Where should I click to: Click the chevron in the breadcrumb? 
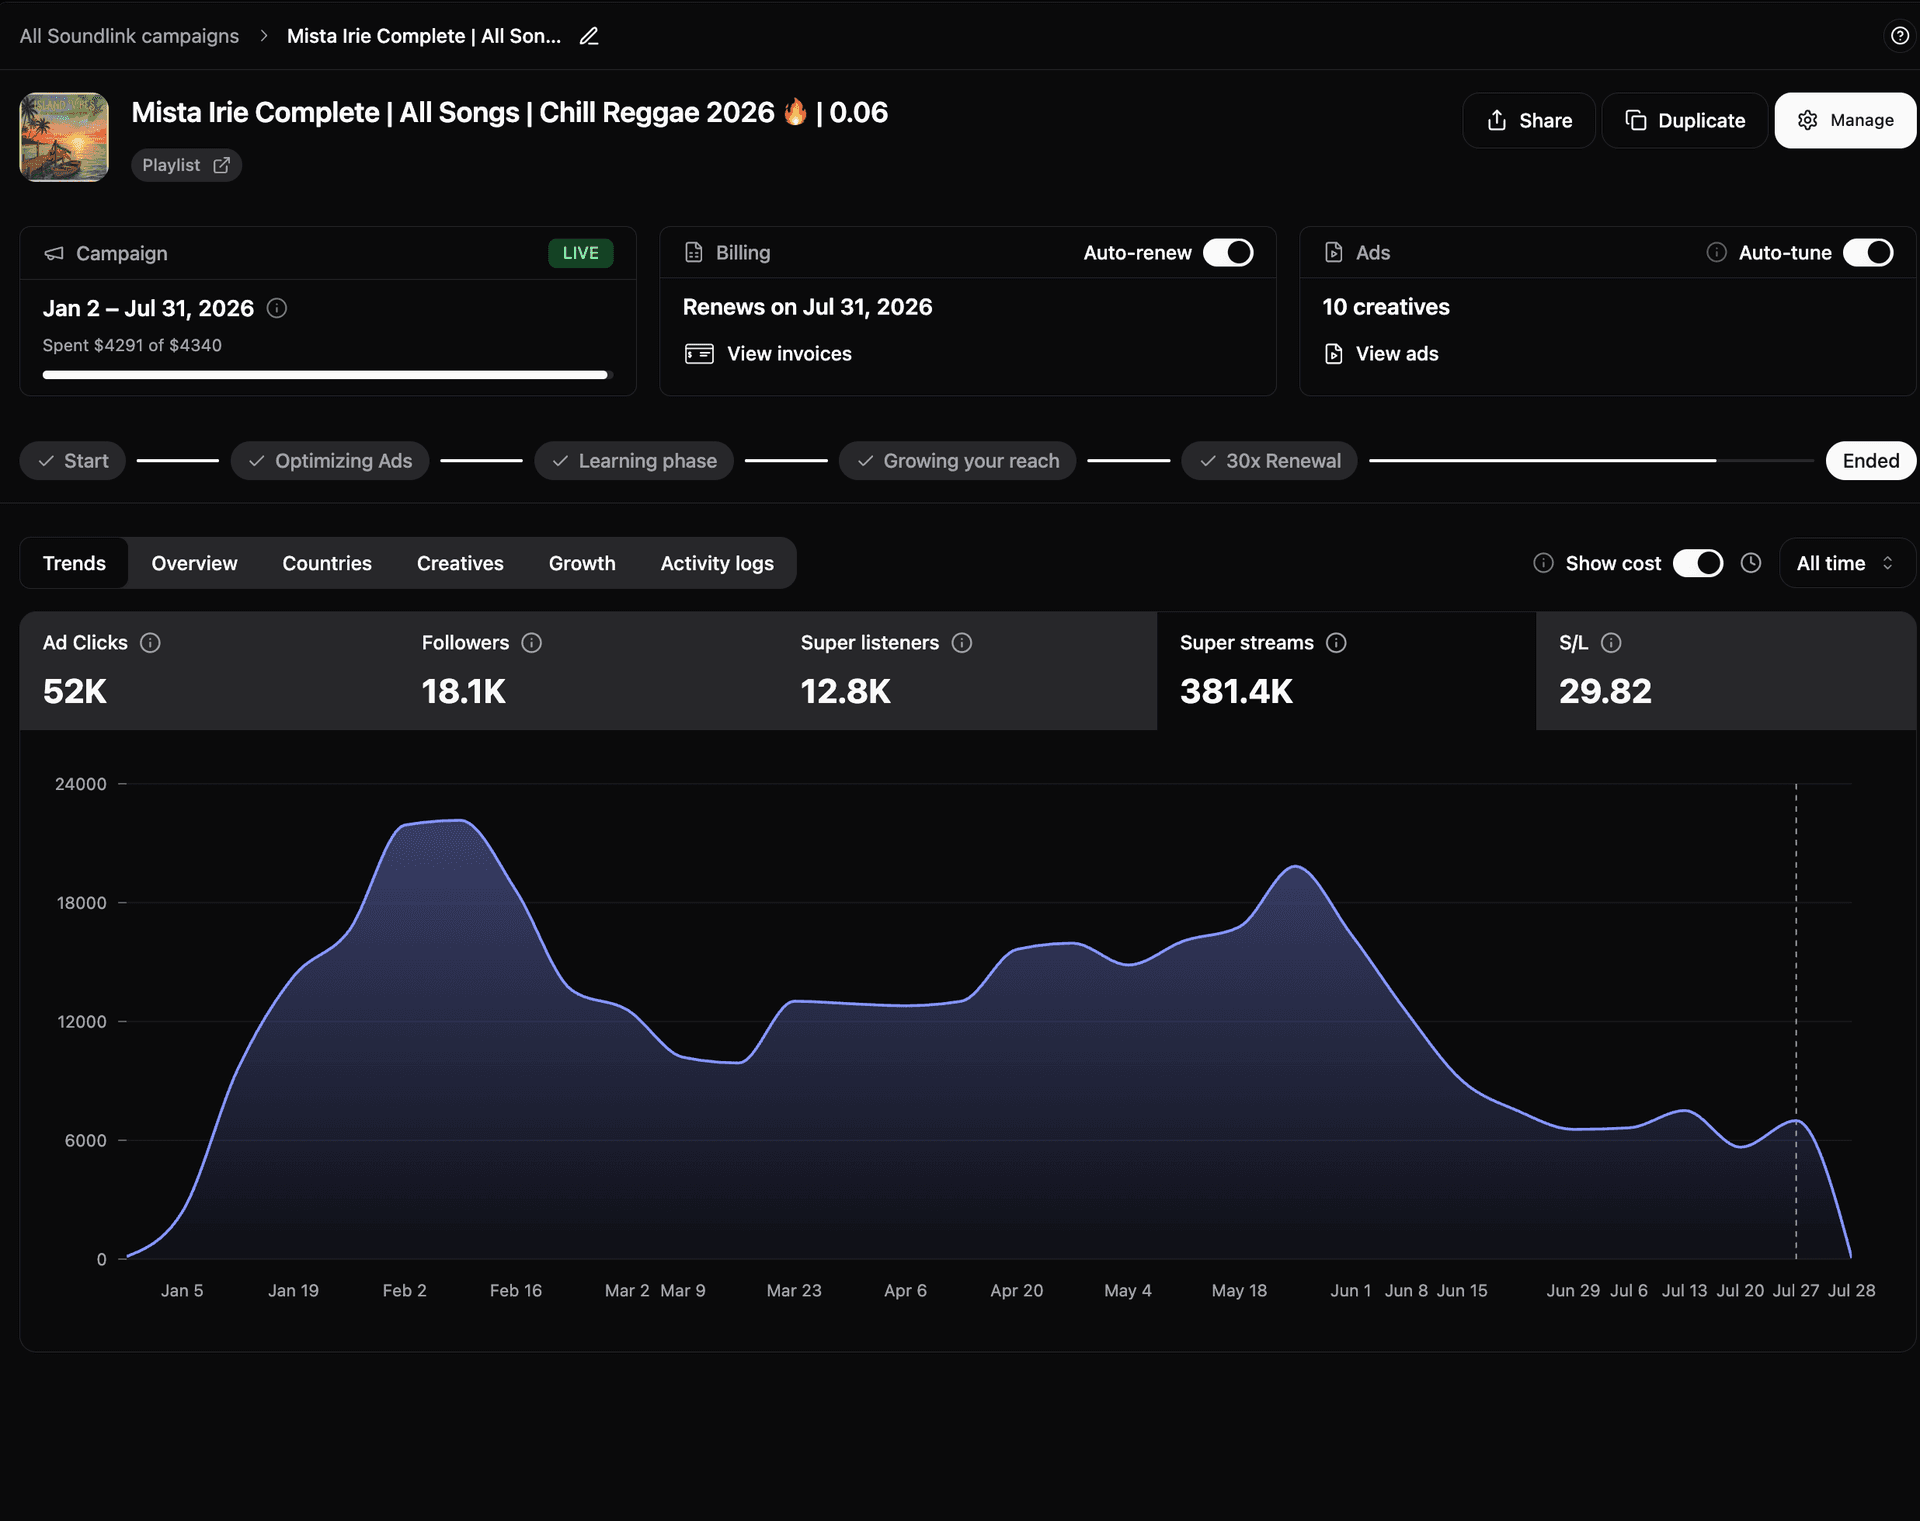[264, 36]
